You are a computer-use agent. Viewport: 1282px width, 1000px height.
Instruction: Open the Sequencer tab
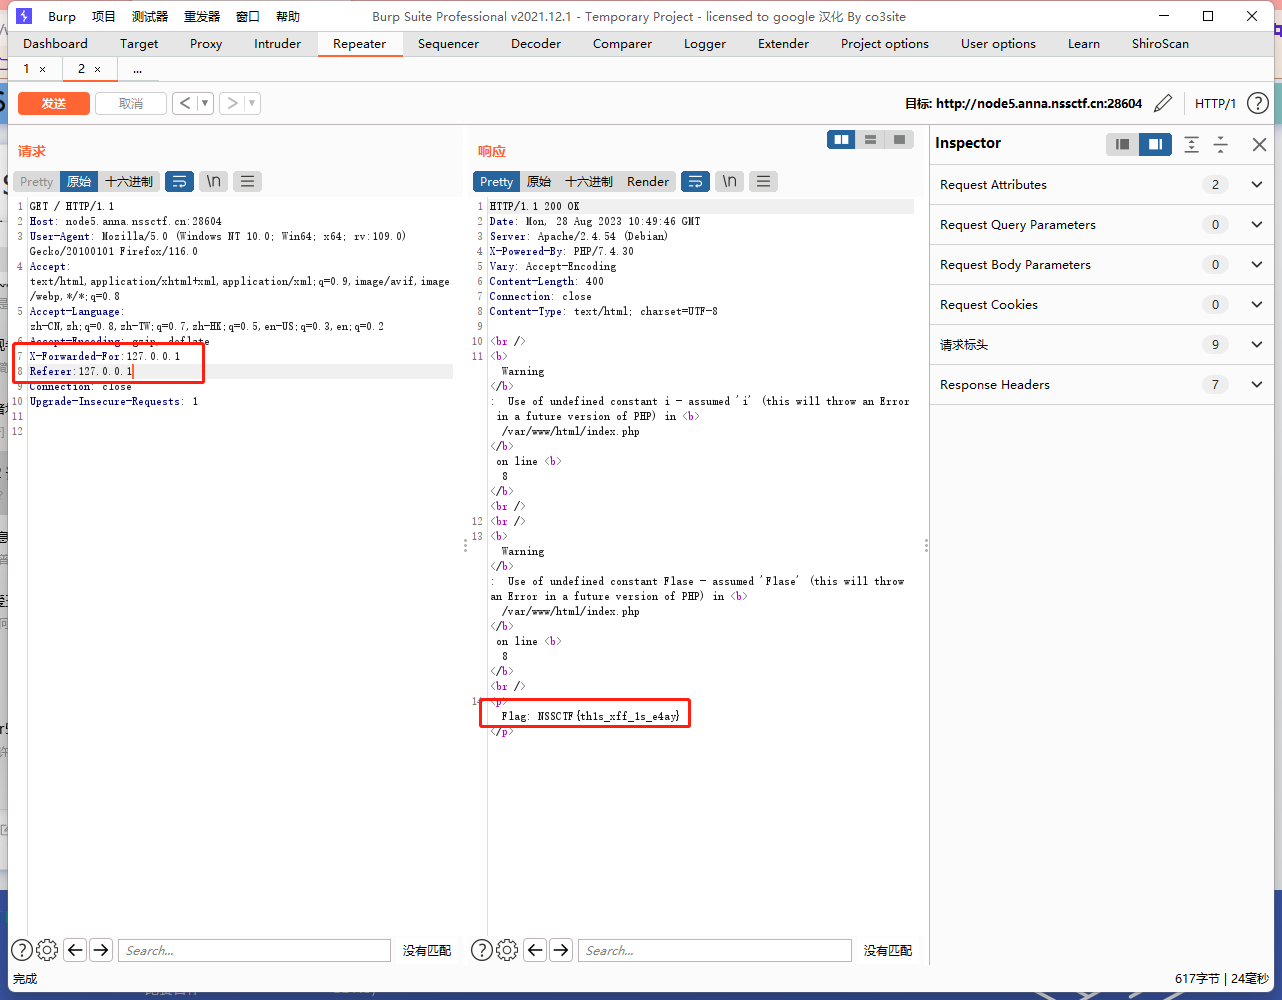point(448,43)
